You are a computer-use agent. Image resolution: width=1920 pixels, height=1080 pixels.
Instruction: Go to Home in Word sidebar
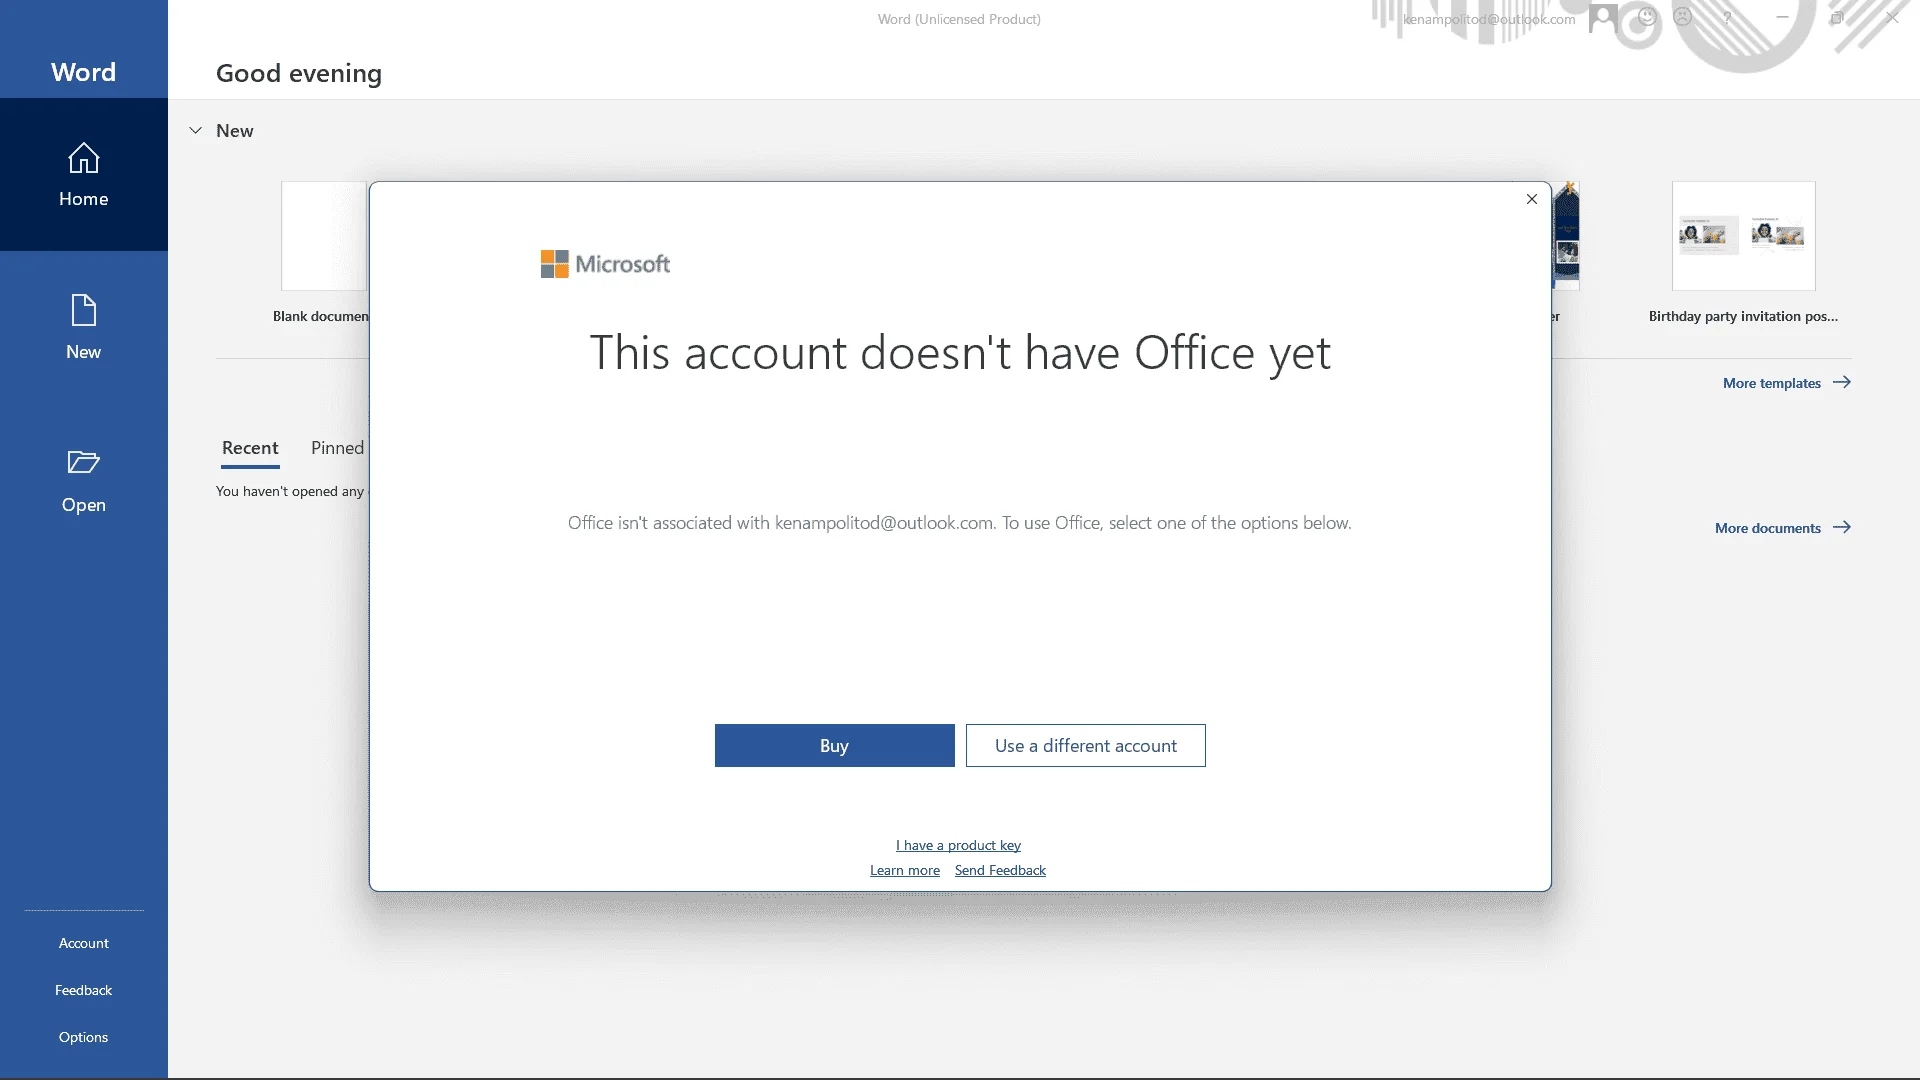(x=84, y=175)
